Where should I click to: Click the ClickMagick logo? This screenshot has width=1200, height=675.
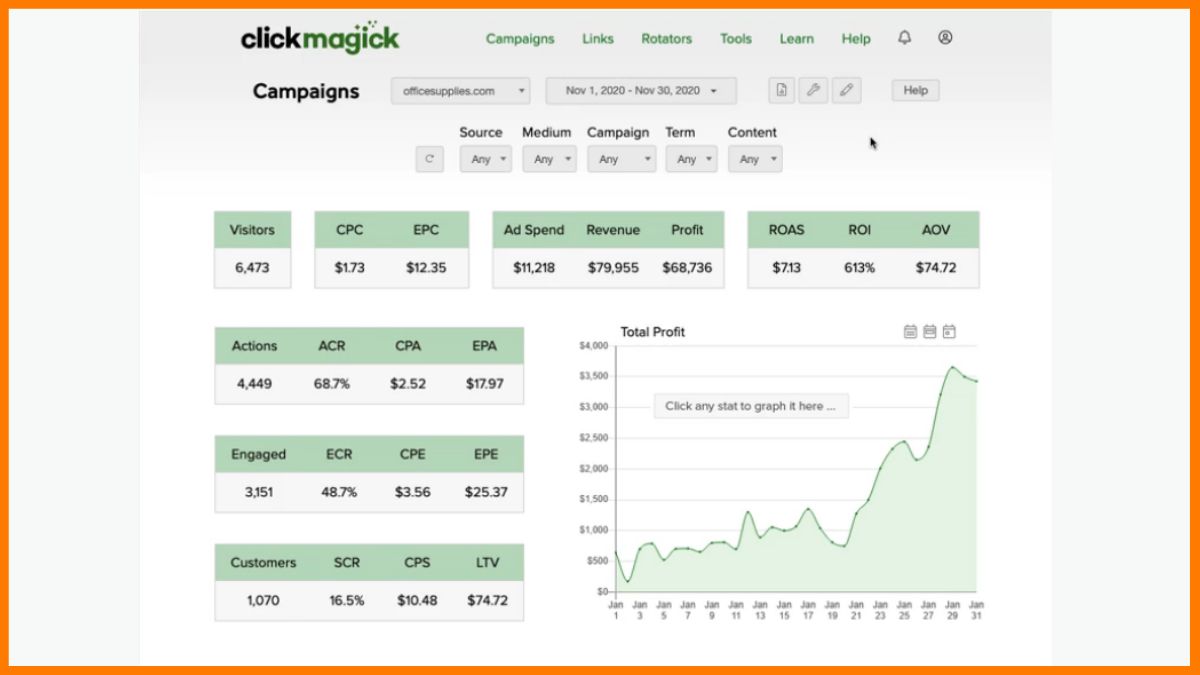click(x=320, y=38)
